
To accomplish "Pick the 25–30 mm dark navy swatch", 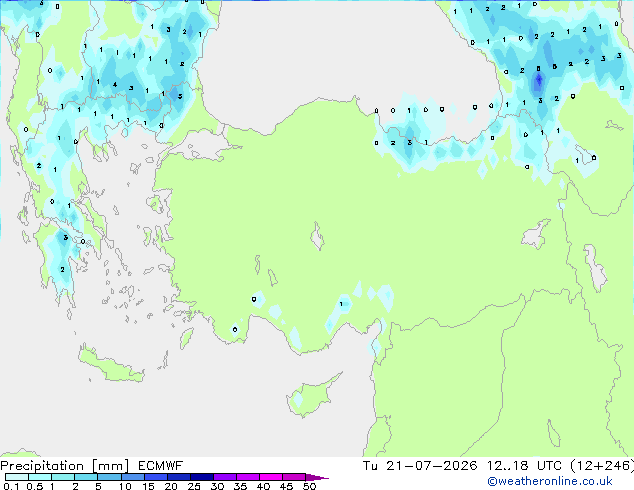I will coord(201,477).
